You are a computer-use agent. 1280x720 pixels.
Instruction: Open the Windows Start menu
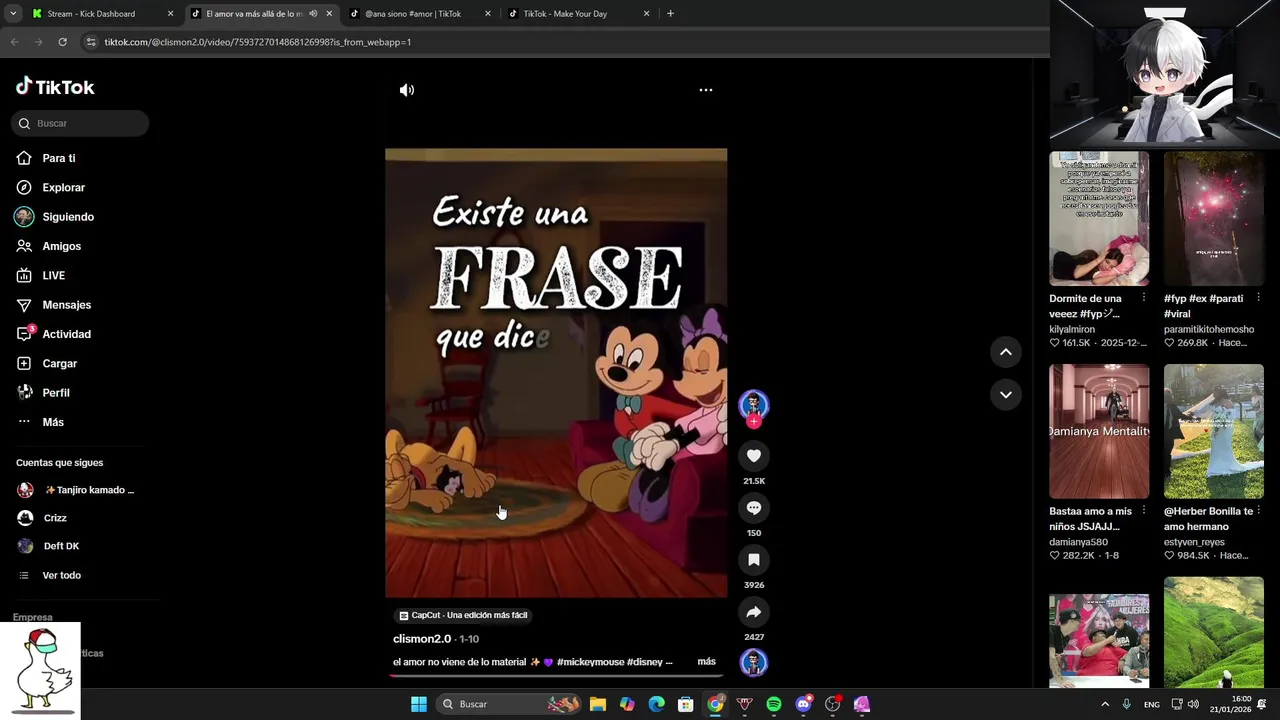point(419,704)
